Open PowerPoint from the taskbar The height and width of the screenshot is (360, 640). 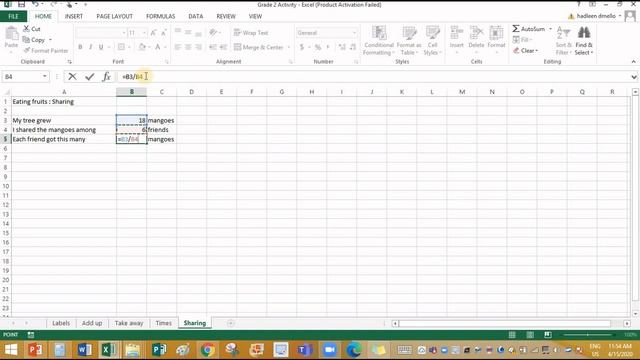(x=36, y=350)
